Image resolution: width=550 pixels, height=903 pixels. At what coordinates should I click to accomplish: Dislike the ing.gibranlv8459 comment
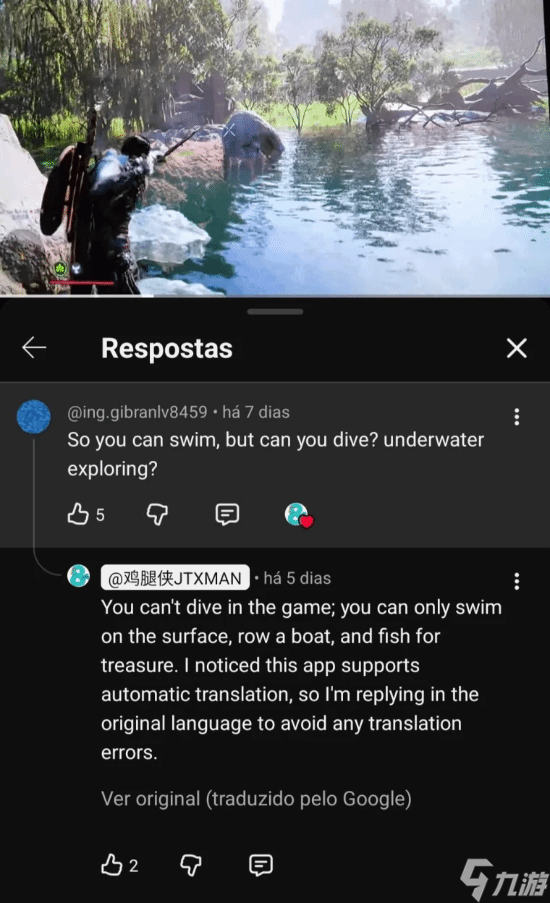(157, 514)
